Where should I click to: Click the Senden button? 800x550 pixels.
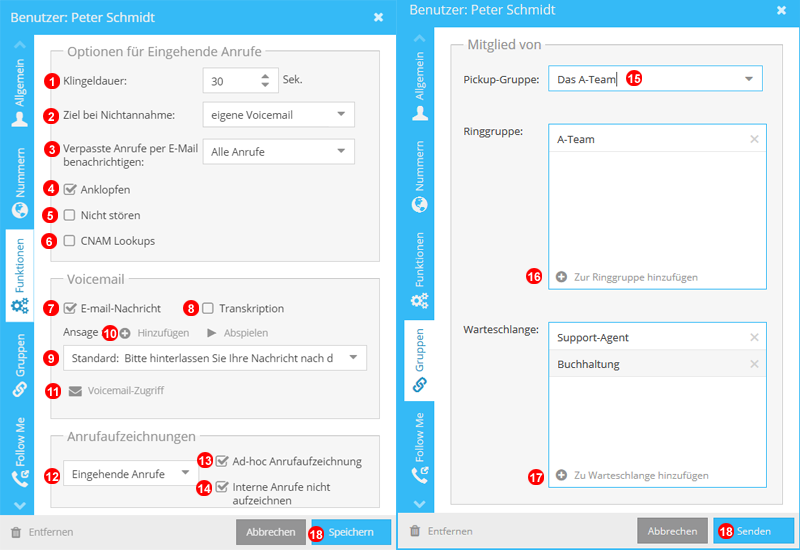(x=754, y=531)
